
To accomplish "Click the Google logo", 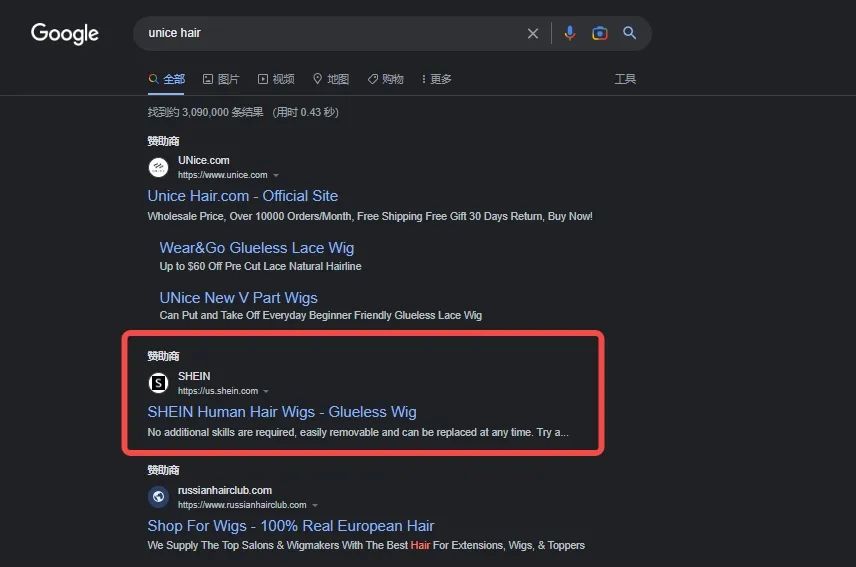I will pos(65,34).
